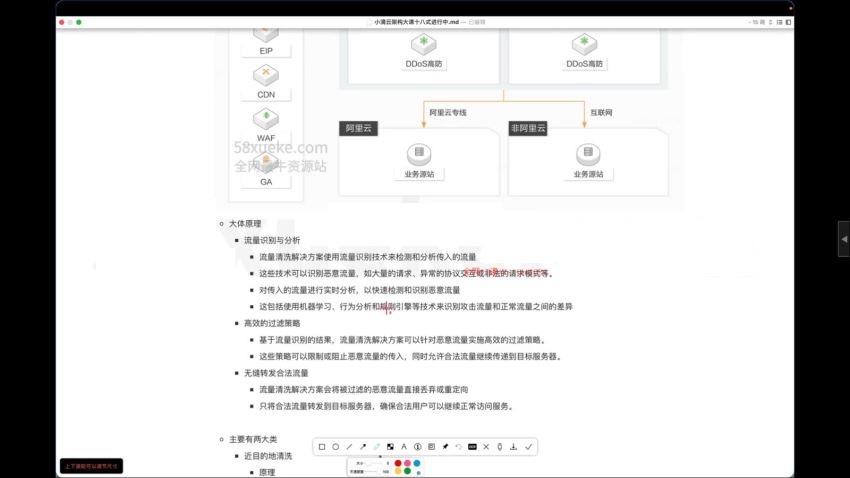850x478 pixels.
Task: Select the rectangle annotation tool
Action: [322, 447]
